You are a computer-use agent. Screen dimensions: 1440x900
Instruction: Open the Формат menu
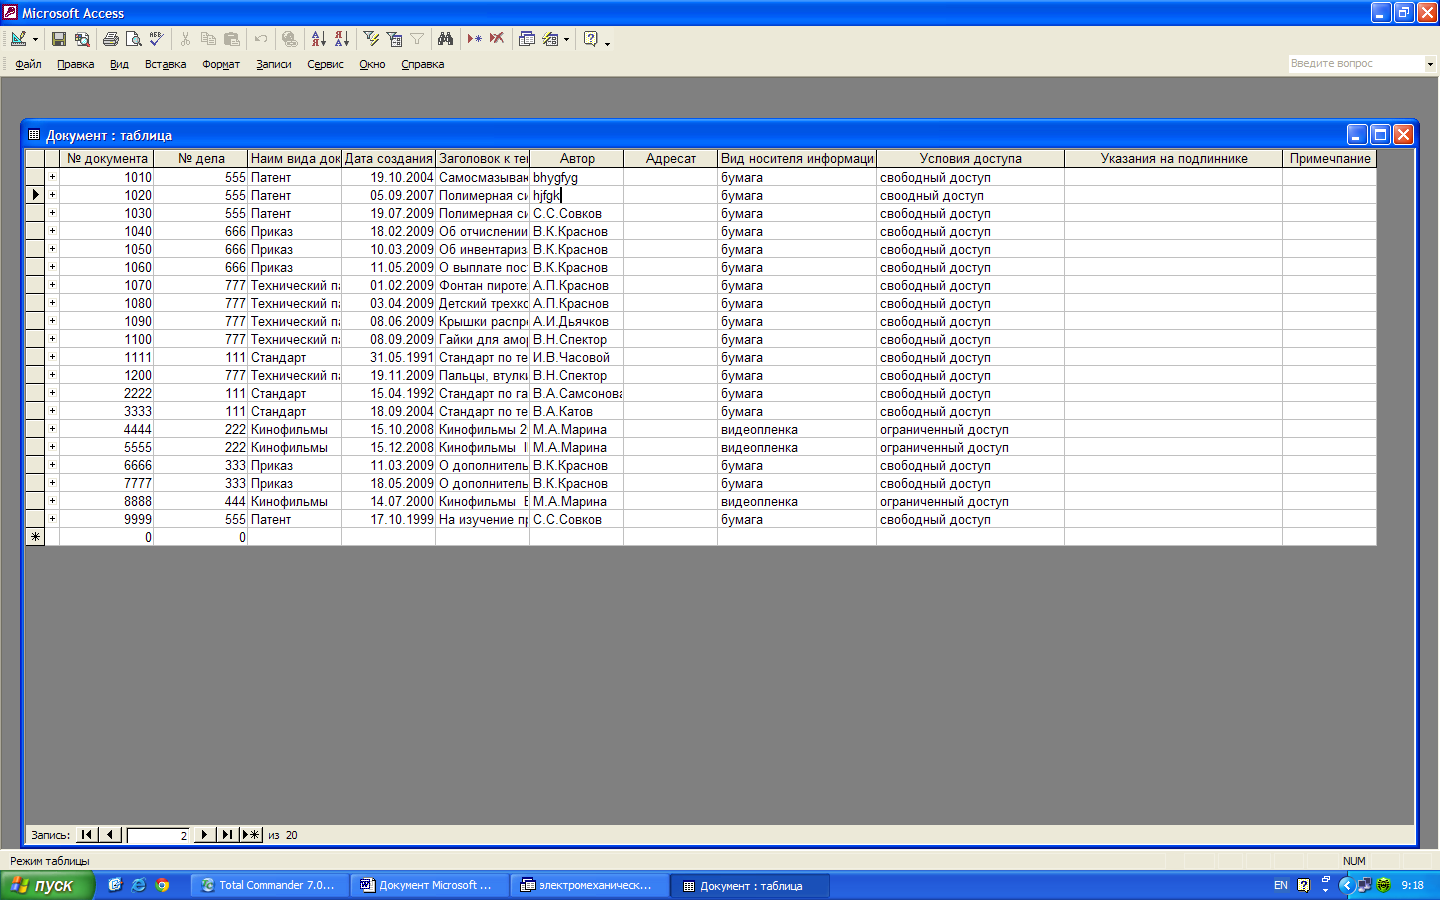tap(221, 64)
